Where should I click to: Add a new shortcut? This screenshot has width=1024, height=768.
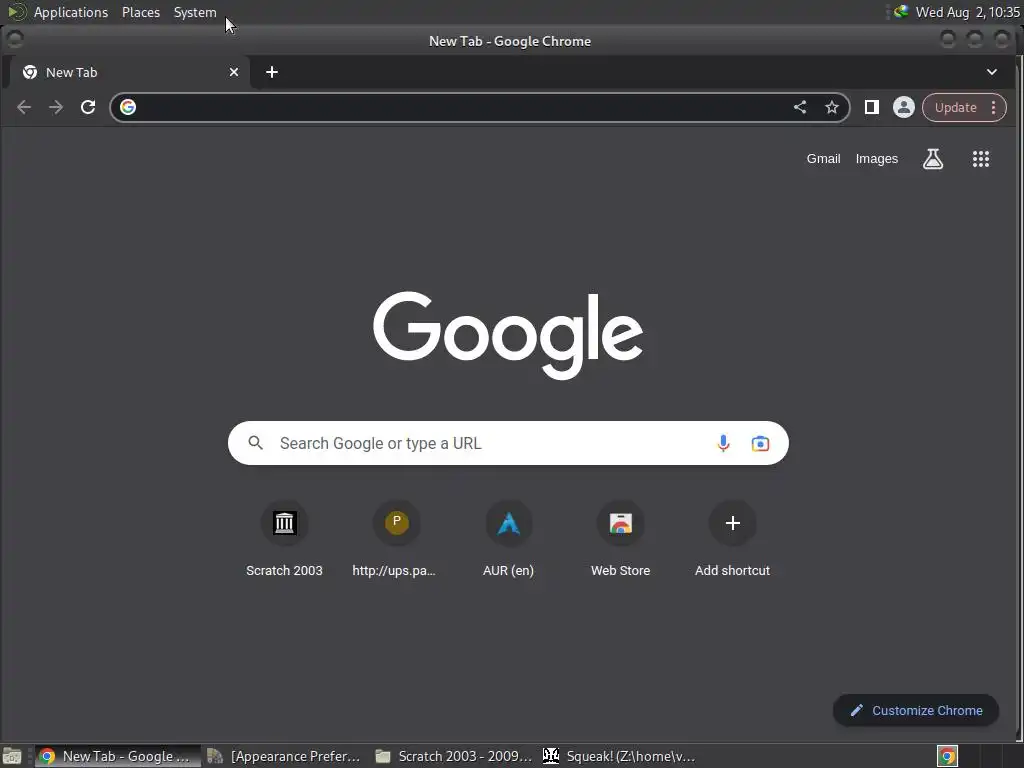pyautogui.click(x=732, y=539)
